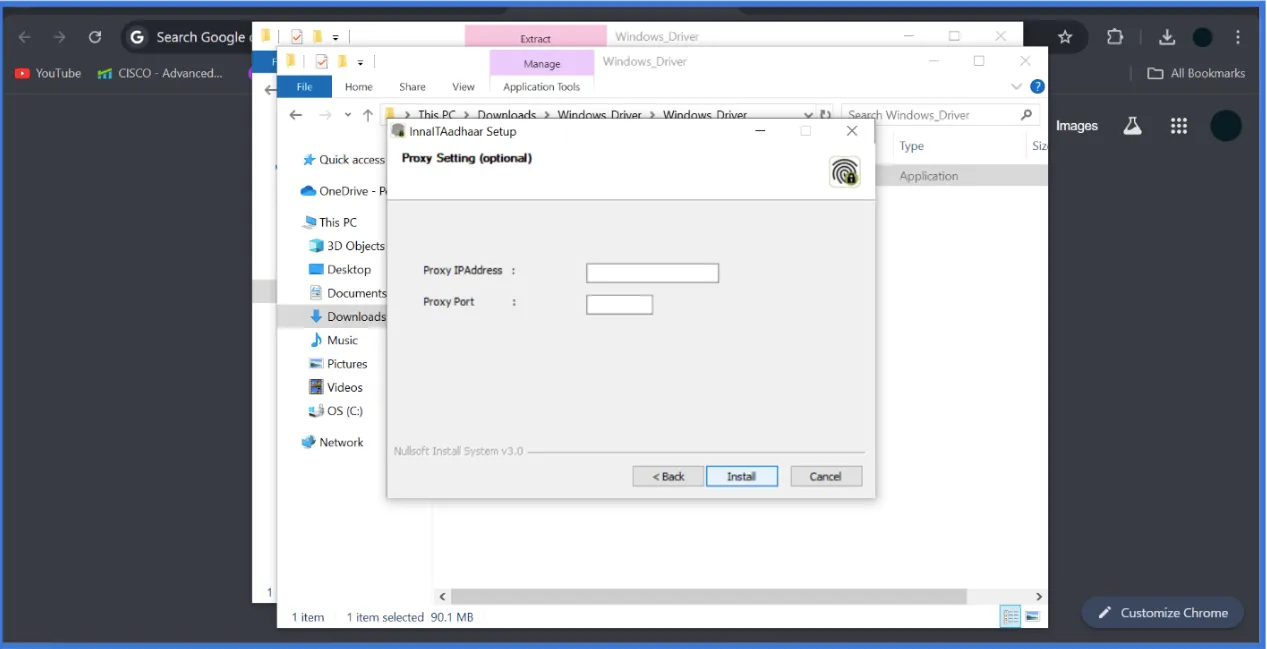The image size is (1267, 649).
Task: Open Downloads in the sidebar
Action: tap(347, 317)
